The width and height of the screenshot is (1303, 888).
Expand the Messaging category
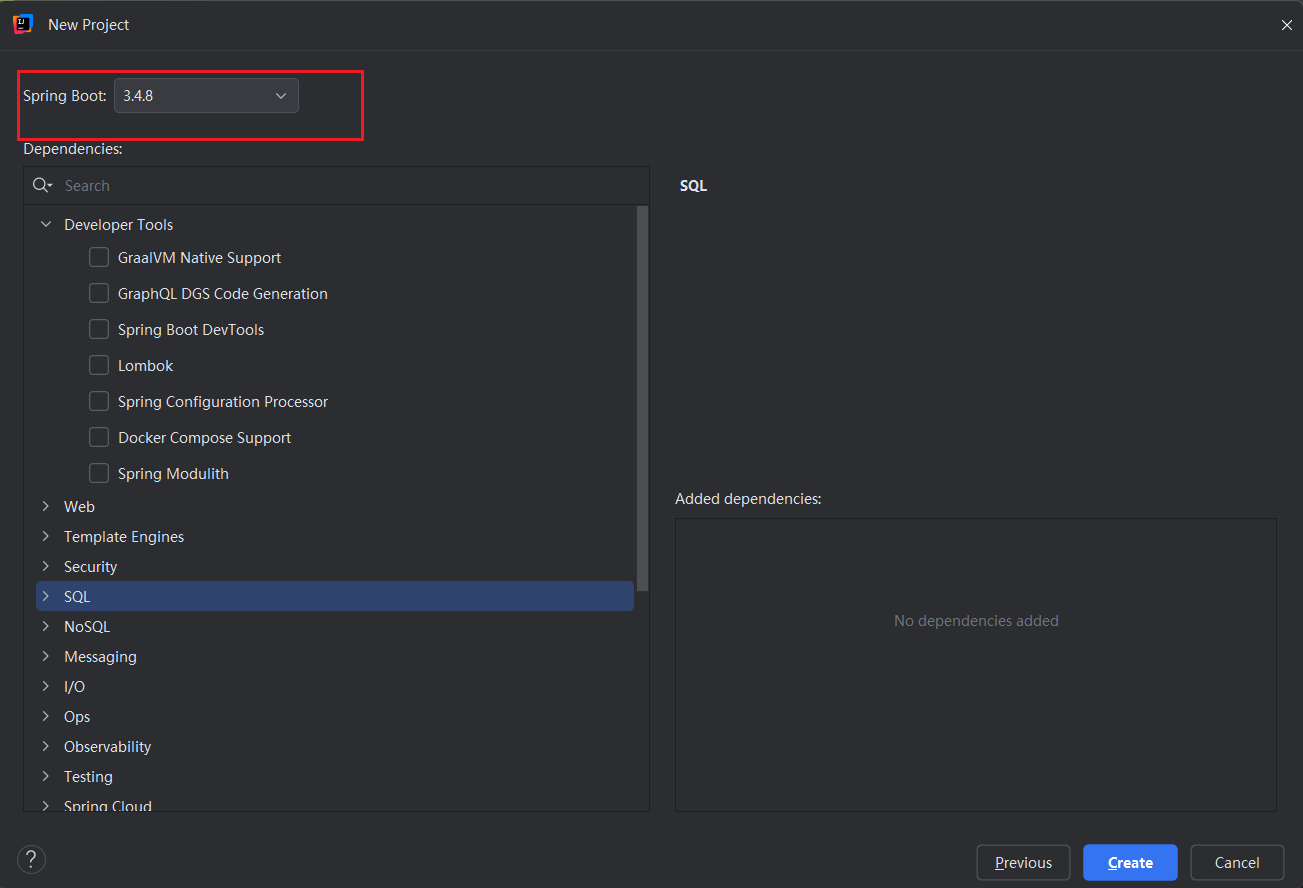pyautogui.click(x=45, y=656)
